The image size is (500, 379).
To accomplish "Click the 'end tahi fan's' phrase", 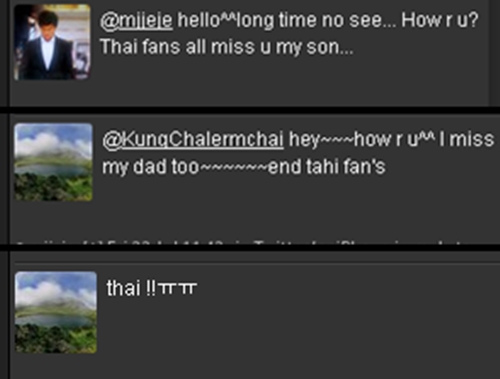I will coord(327,166).
